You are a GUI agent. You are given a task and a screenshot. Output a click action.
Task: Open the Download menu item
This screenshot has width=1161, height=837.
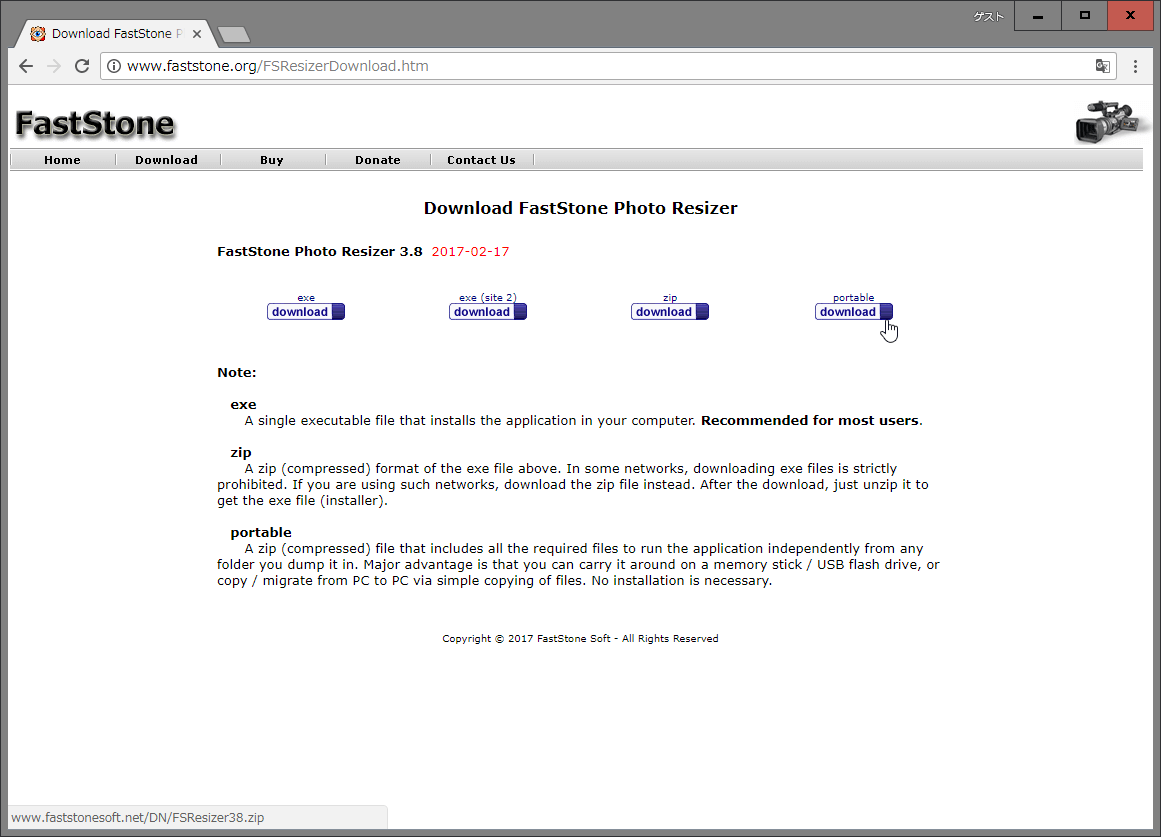166,160
